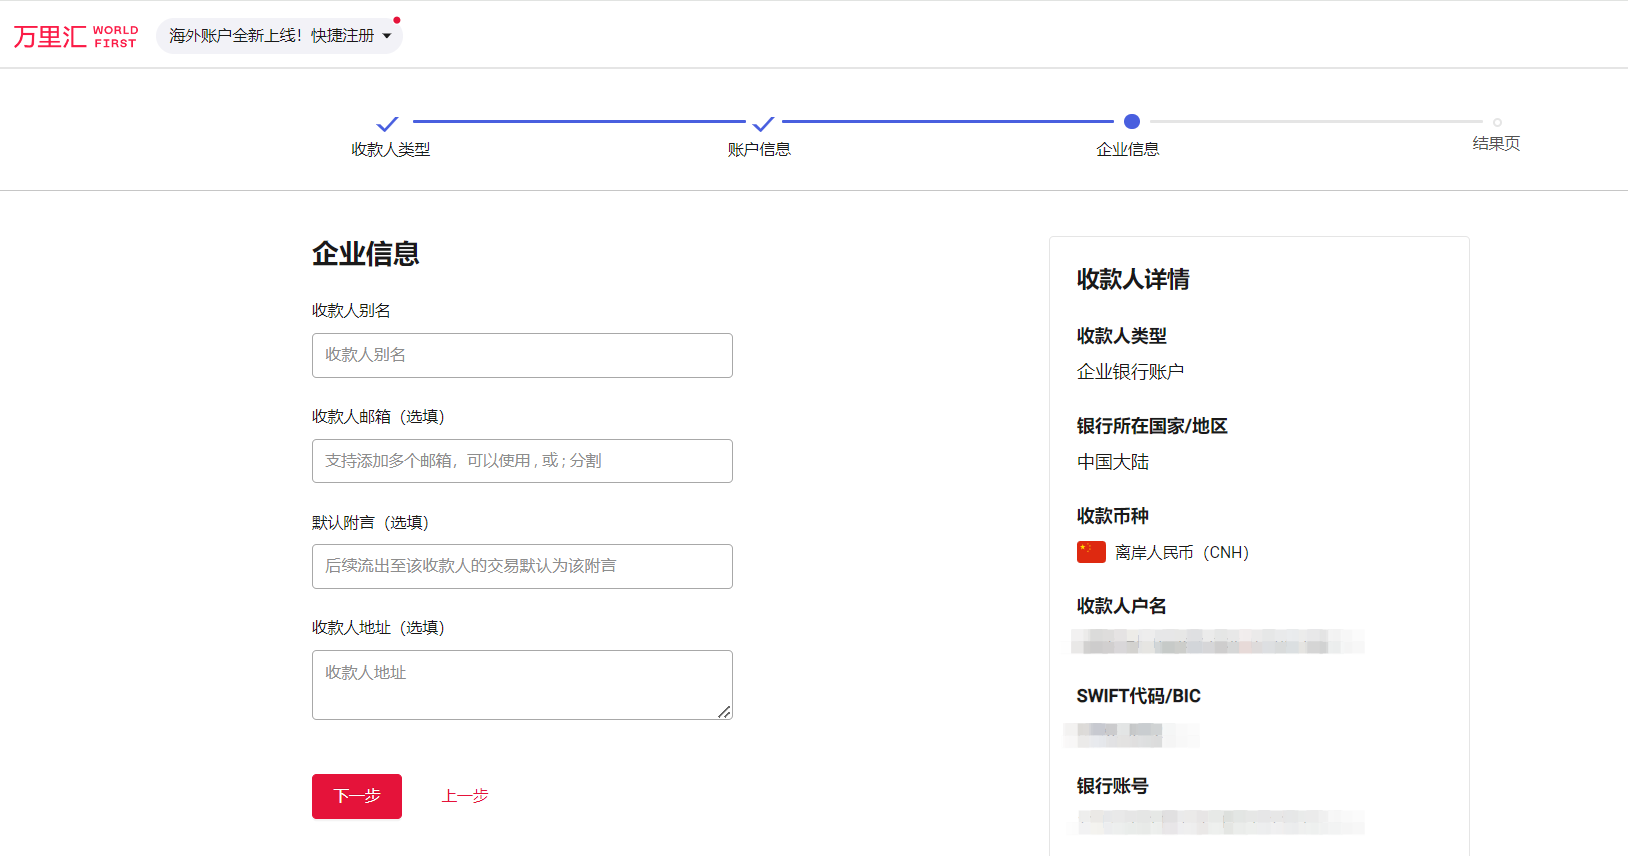1628x856 pixels.
Task: Click the checkmark above 收款人类型 step
Action: coord(387,123)
